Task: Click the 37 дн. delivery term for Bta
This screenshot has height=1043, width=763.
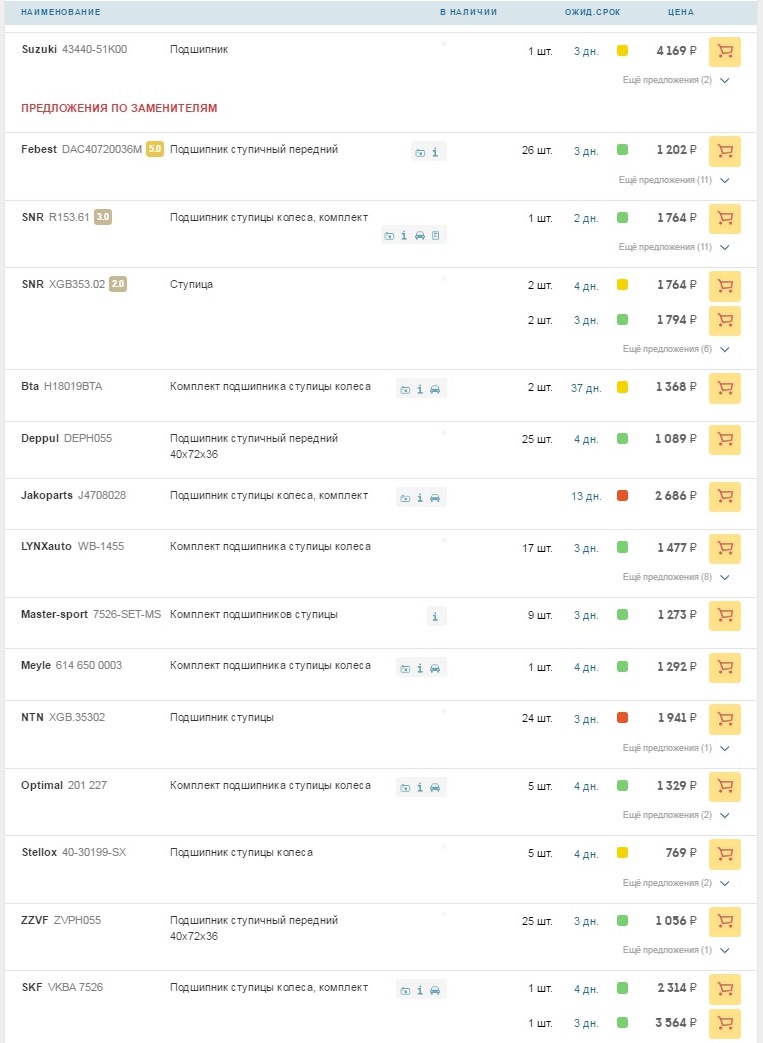Action: click(x=585, y=388)
